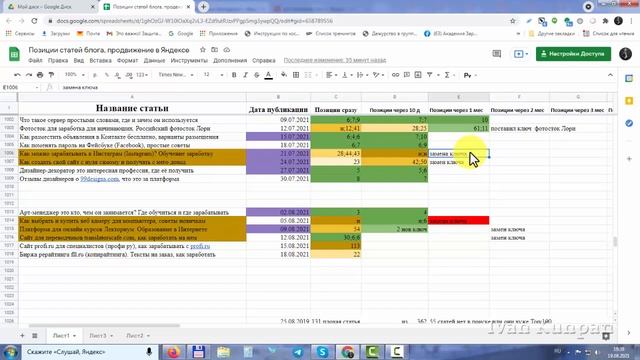The height and width of the screenshot is (360, 640).
Task: Increase decimal places button
Action: tap(129, 75)
